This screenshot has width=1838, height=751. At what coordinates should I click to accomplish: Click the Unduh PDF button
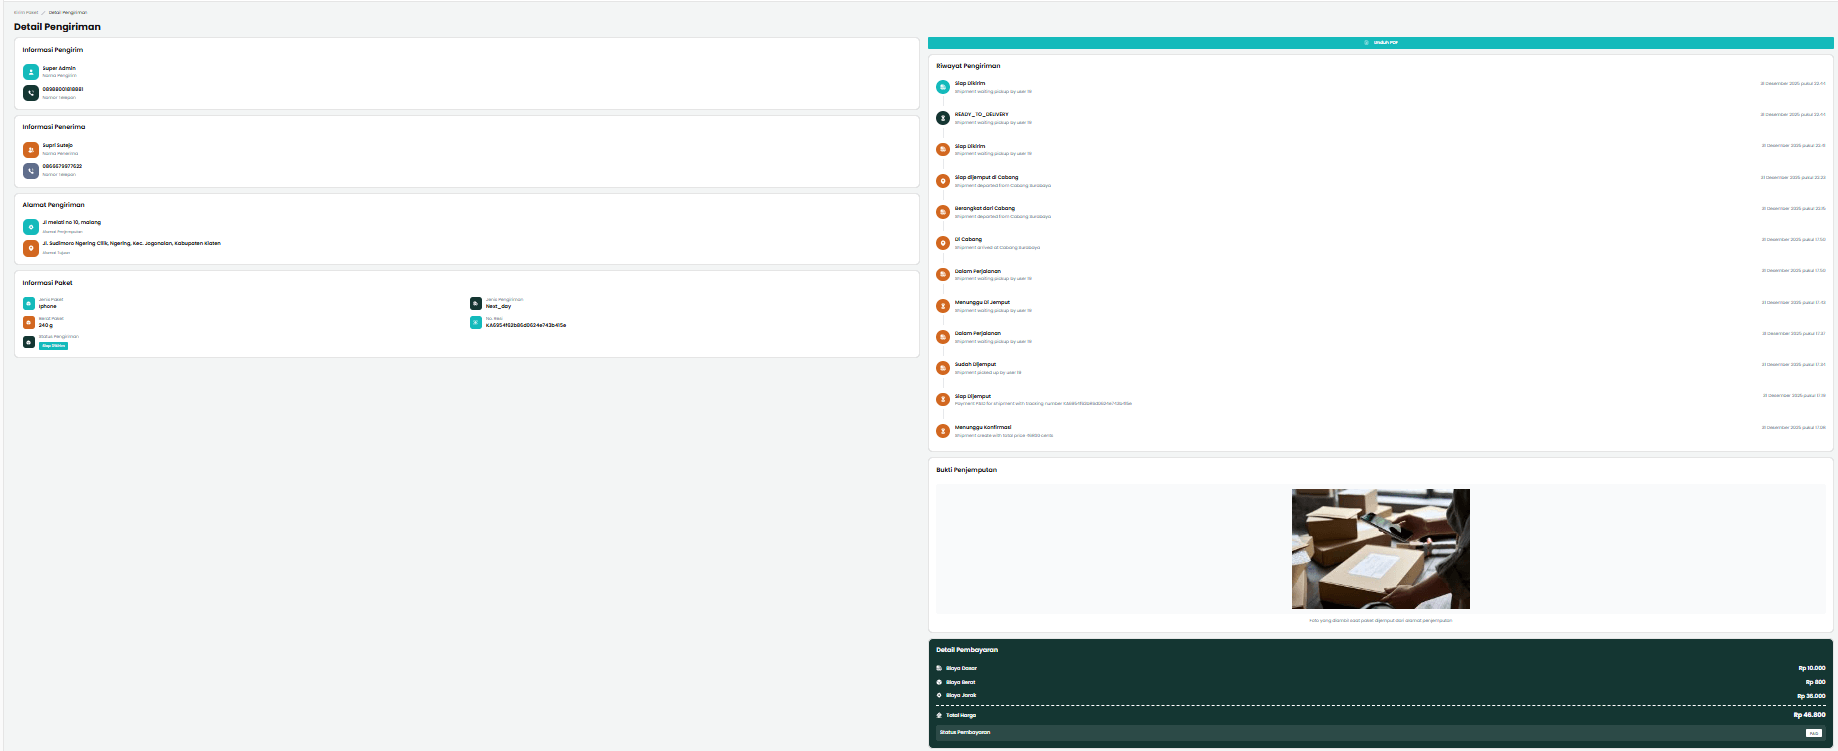pos(1380,43)
